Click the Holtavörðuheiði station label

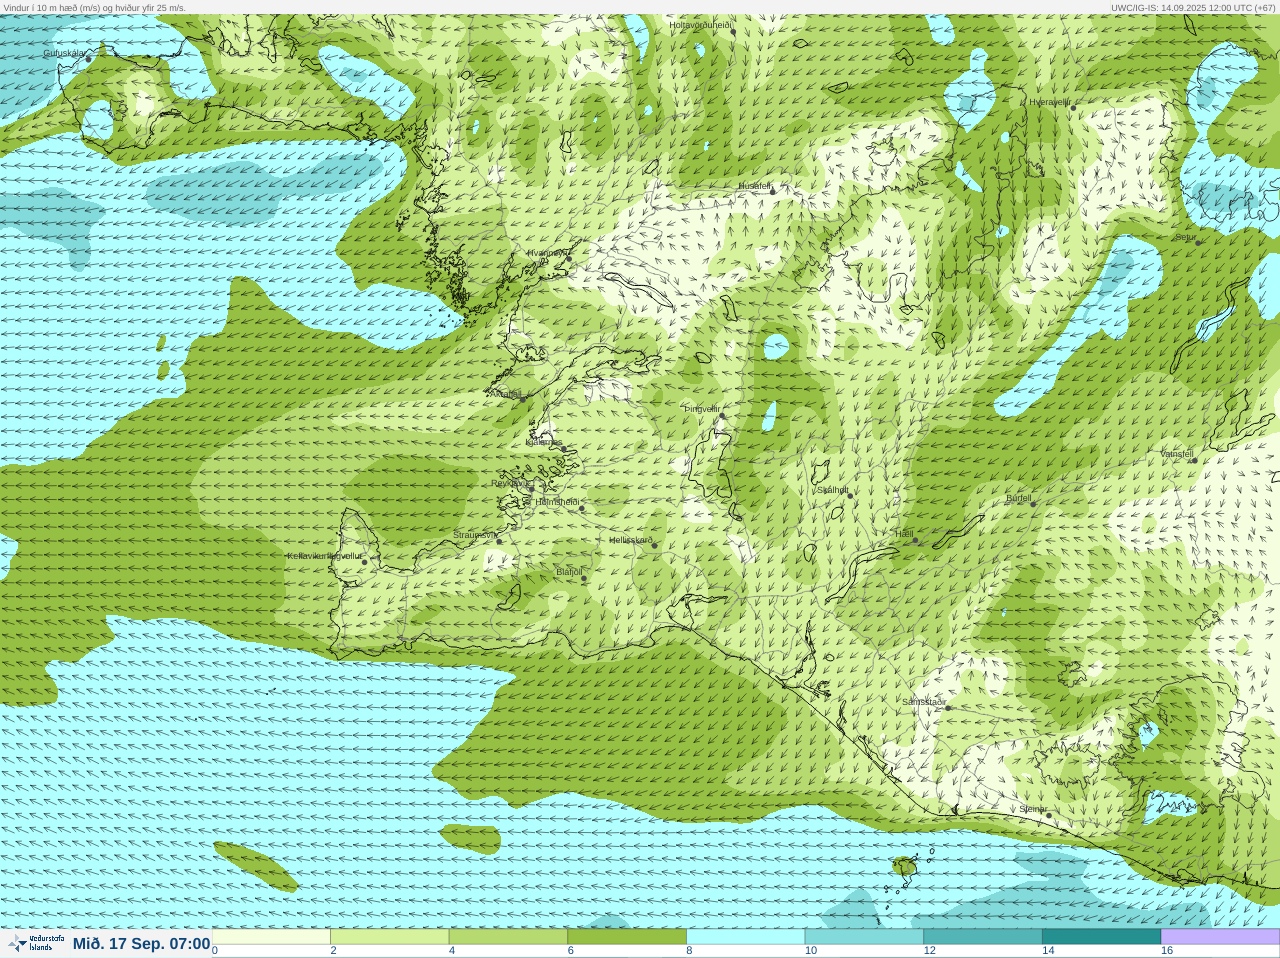click(x=701, y=24)
